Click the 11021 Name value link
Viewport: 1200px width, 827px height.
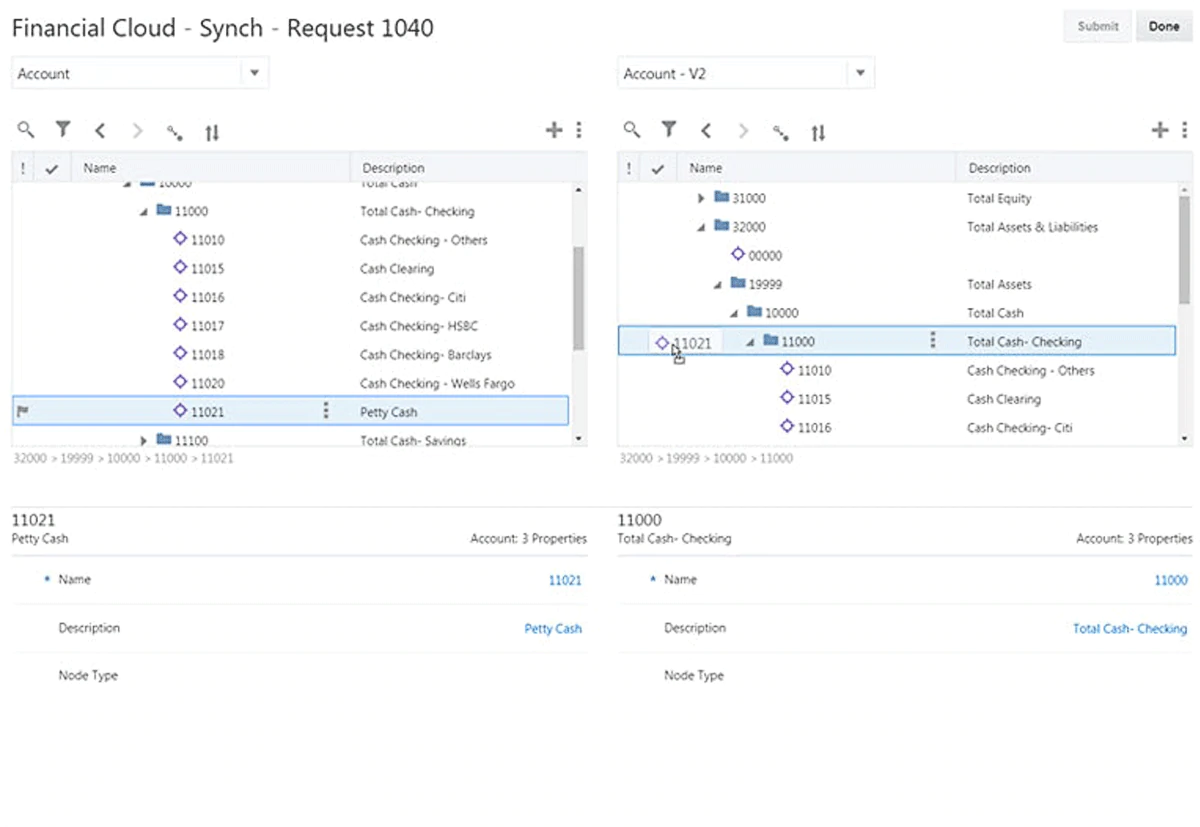pyautogui.click(x=565, y=580)
